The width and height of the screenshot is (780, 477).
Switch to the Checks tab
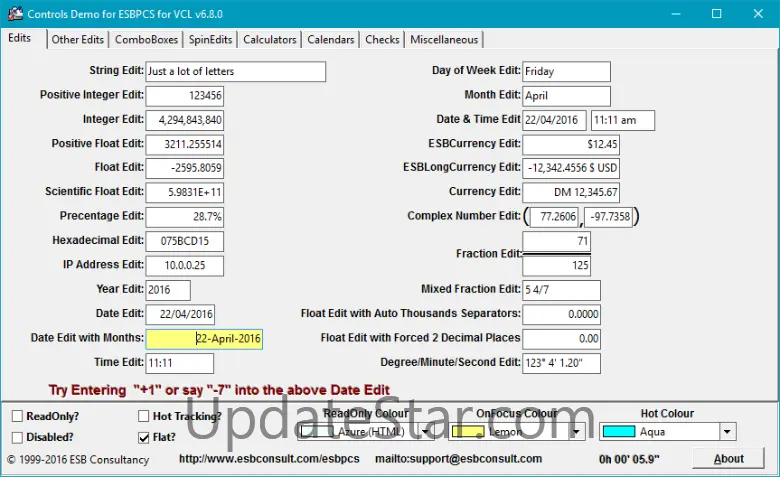(x=382, y=40)
